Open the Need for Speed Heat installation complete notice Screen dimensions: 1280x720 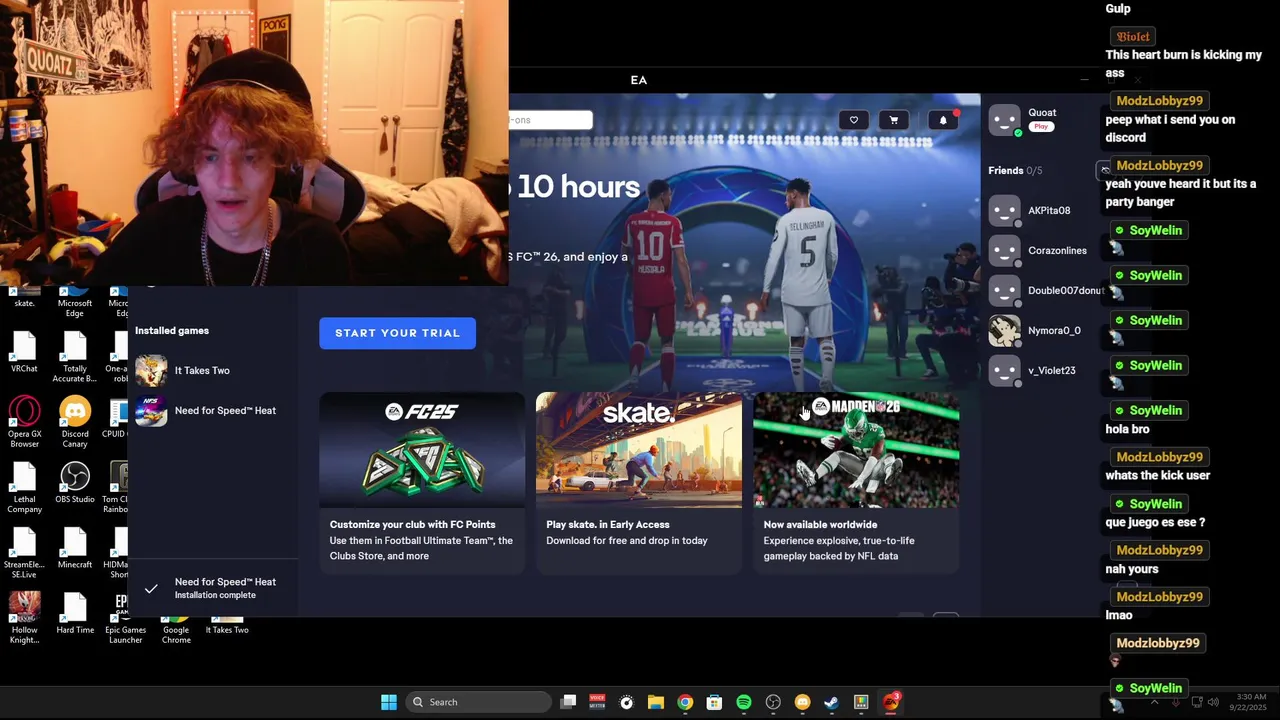[x=214, y=588]
